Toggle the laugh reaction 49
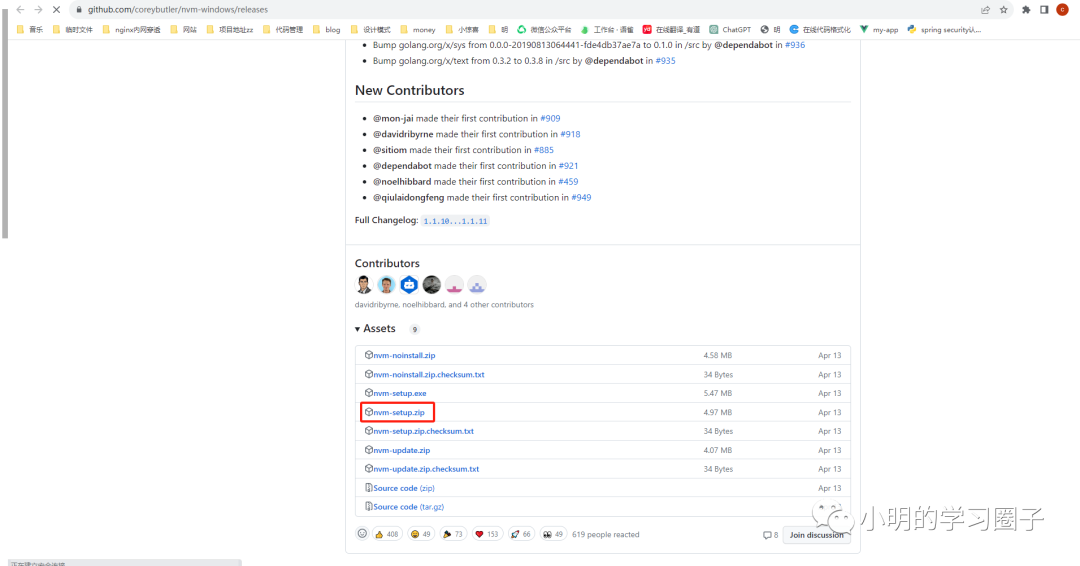1080x566 pixels. (420, 534)
